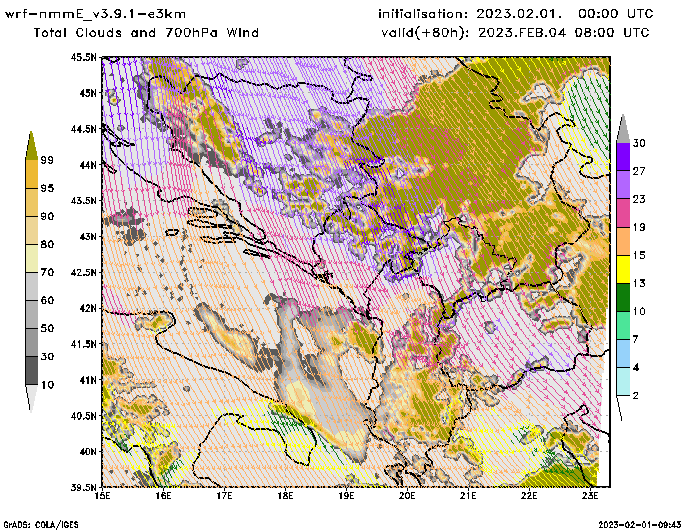The height and width of the screenshot is (530, 700).
Task: Click the 'valid(+80h): 2023.FEB.04 08:00 UTC' line
Action: pyautogui.click(x=515, y=33)
